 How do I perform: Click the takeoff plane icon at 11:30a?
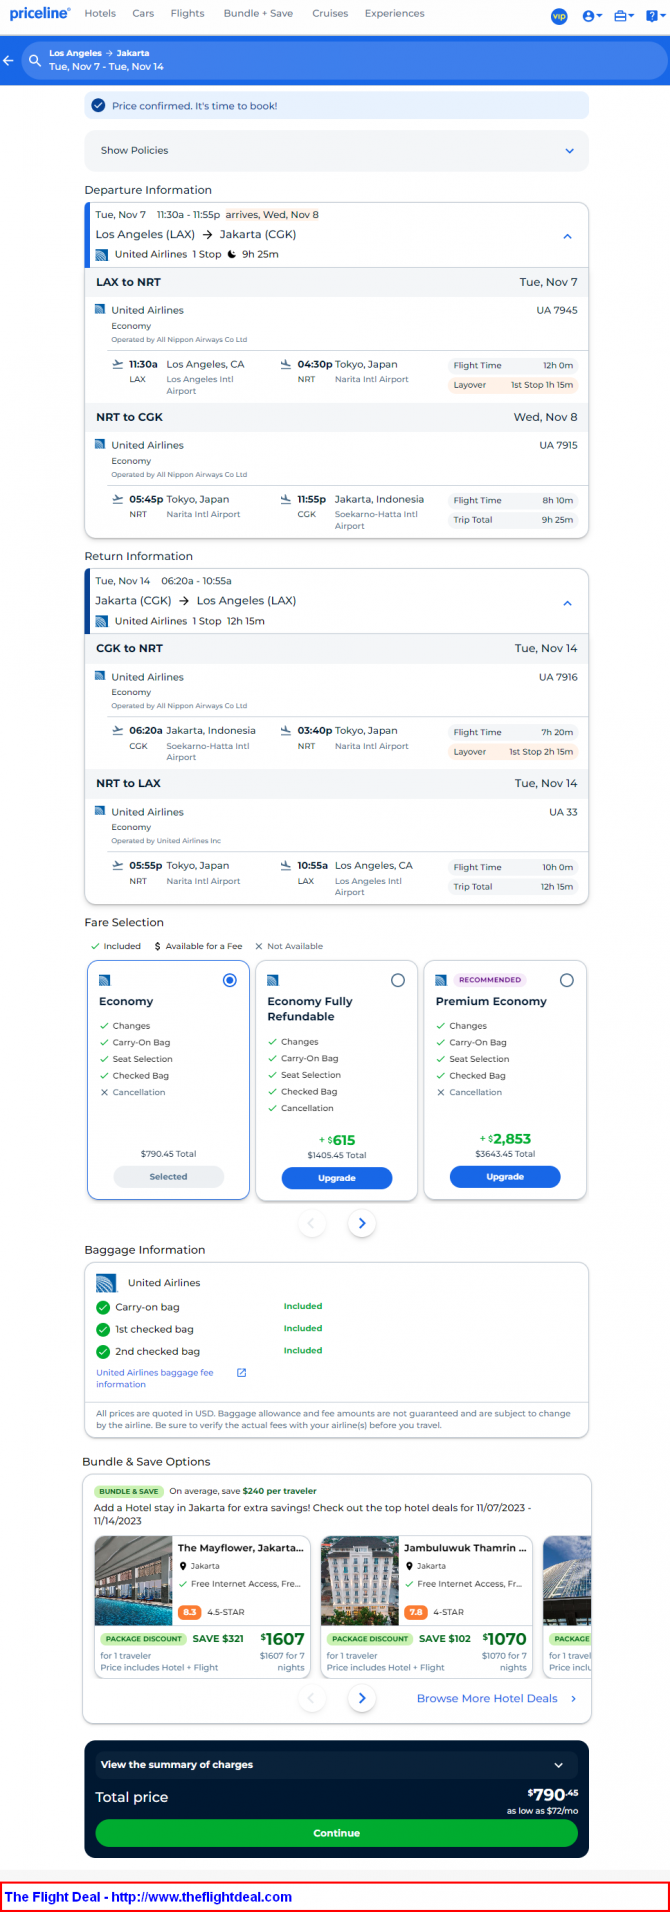point(118,364)
